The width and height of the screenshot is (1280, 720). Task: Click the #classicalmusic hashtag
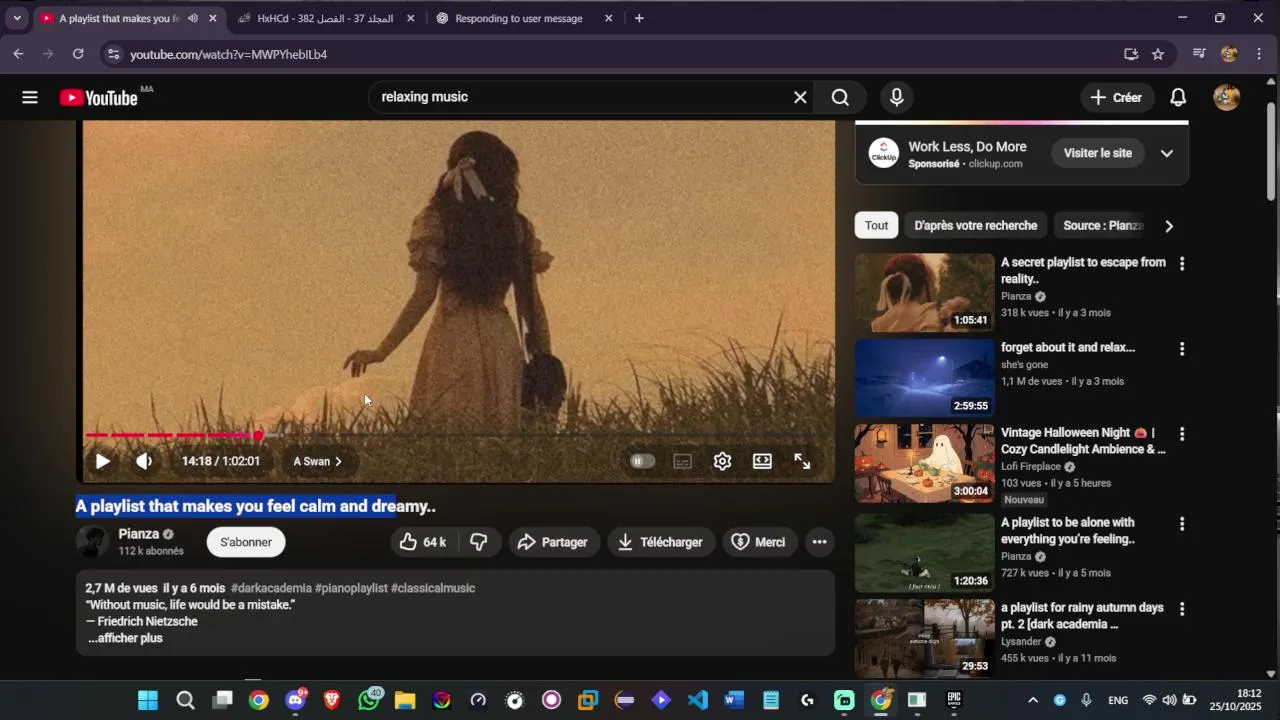pos(433,588)
